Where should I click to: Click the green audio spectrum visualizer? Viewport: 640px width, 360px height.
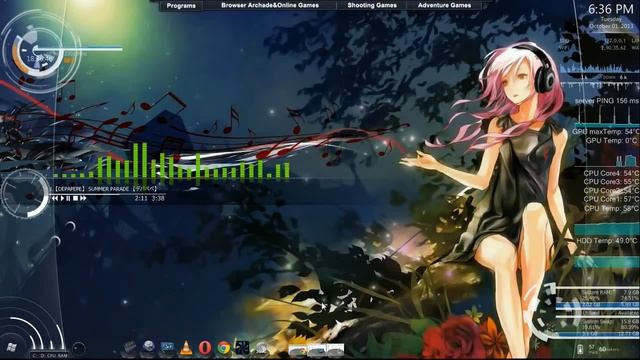tap(171, 162)
